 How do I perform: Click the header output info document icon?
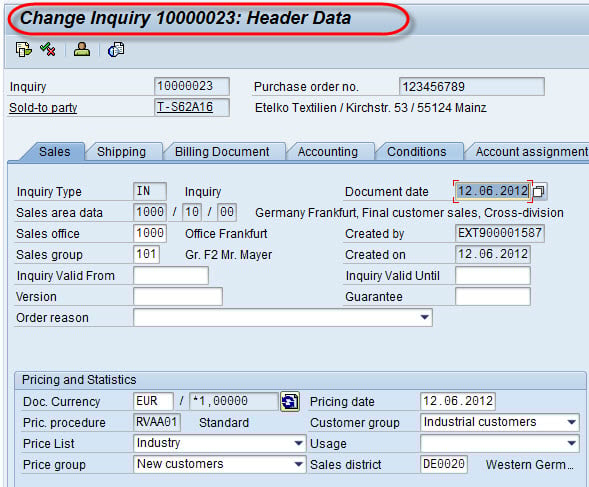click(116, 49)
